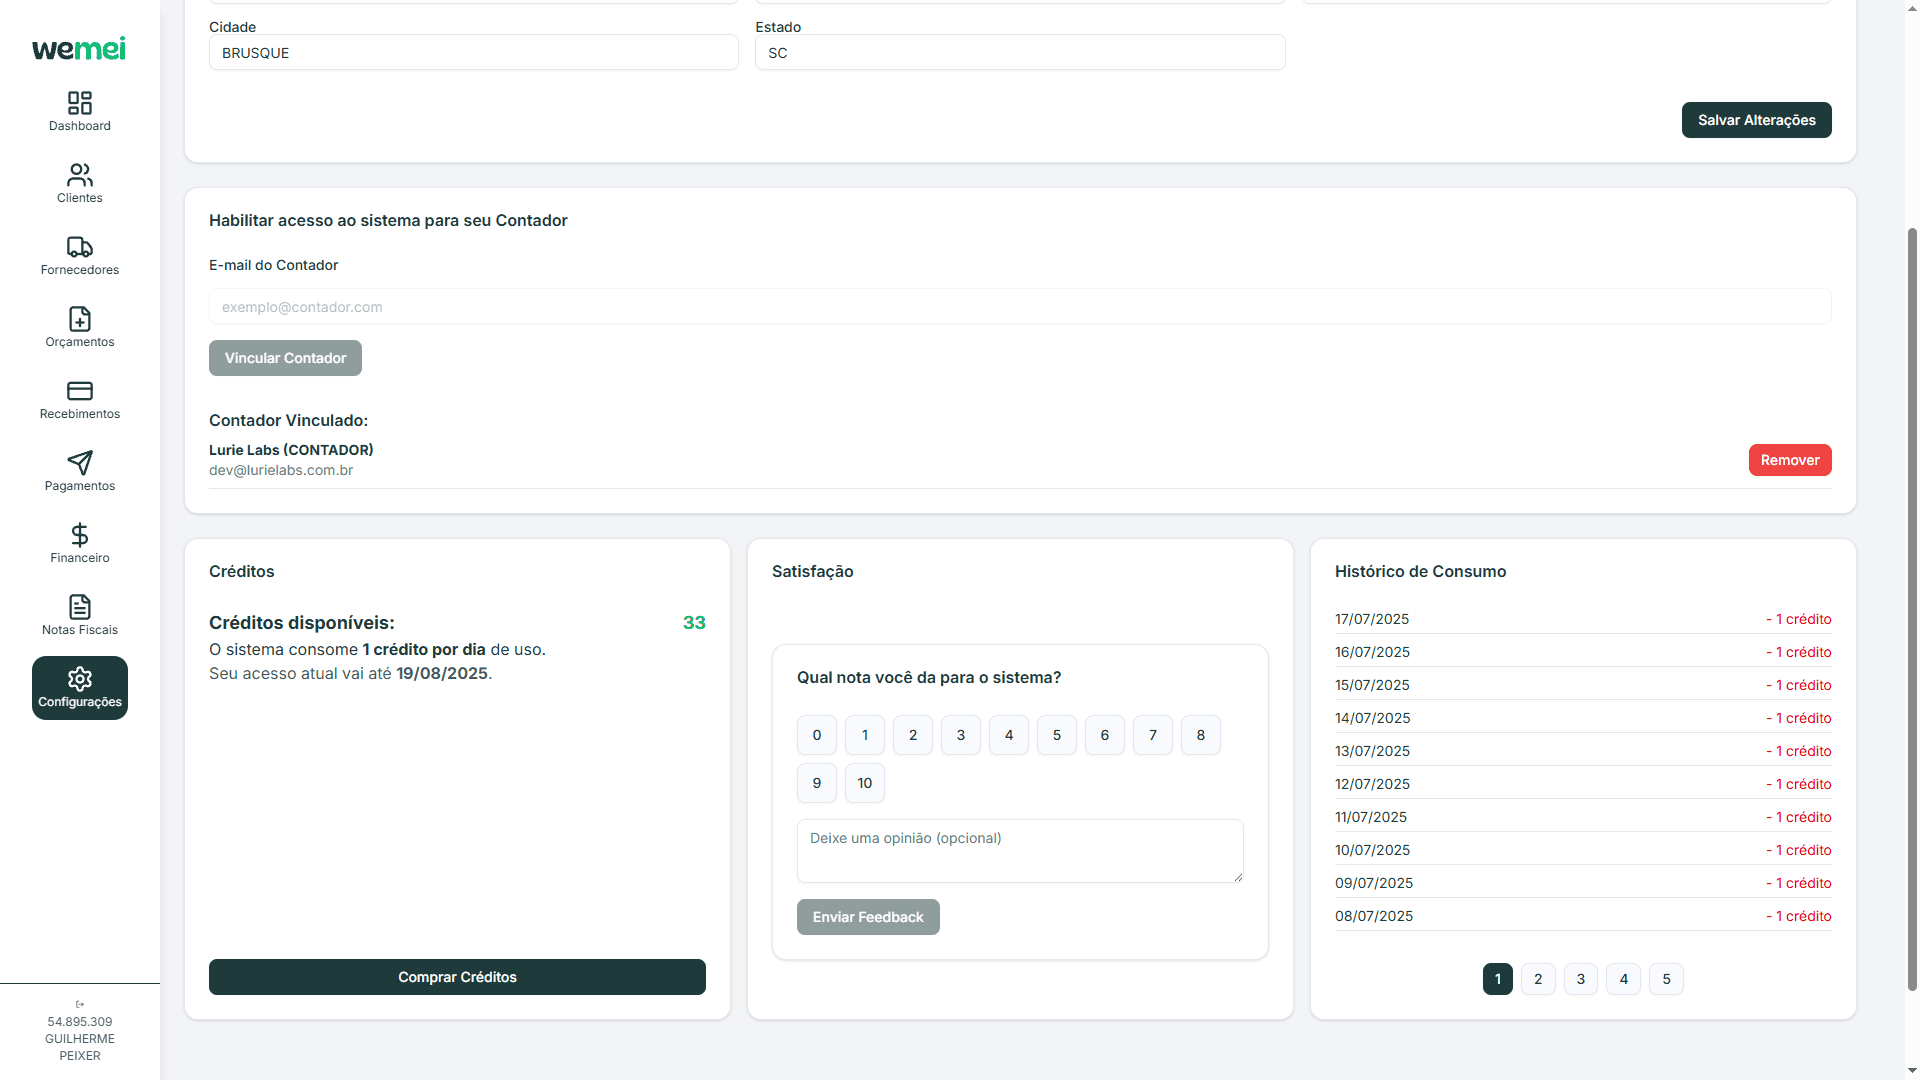Go to page 2 of Histórico de Consumo
The width and height of the screenshot is (1920, 1080).
click(1538, 979)
